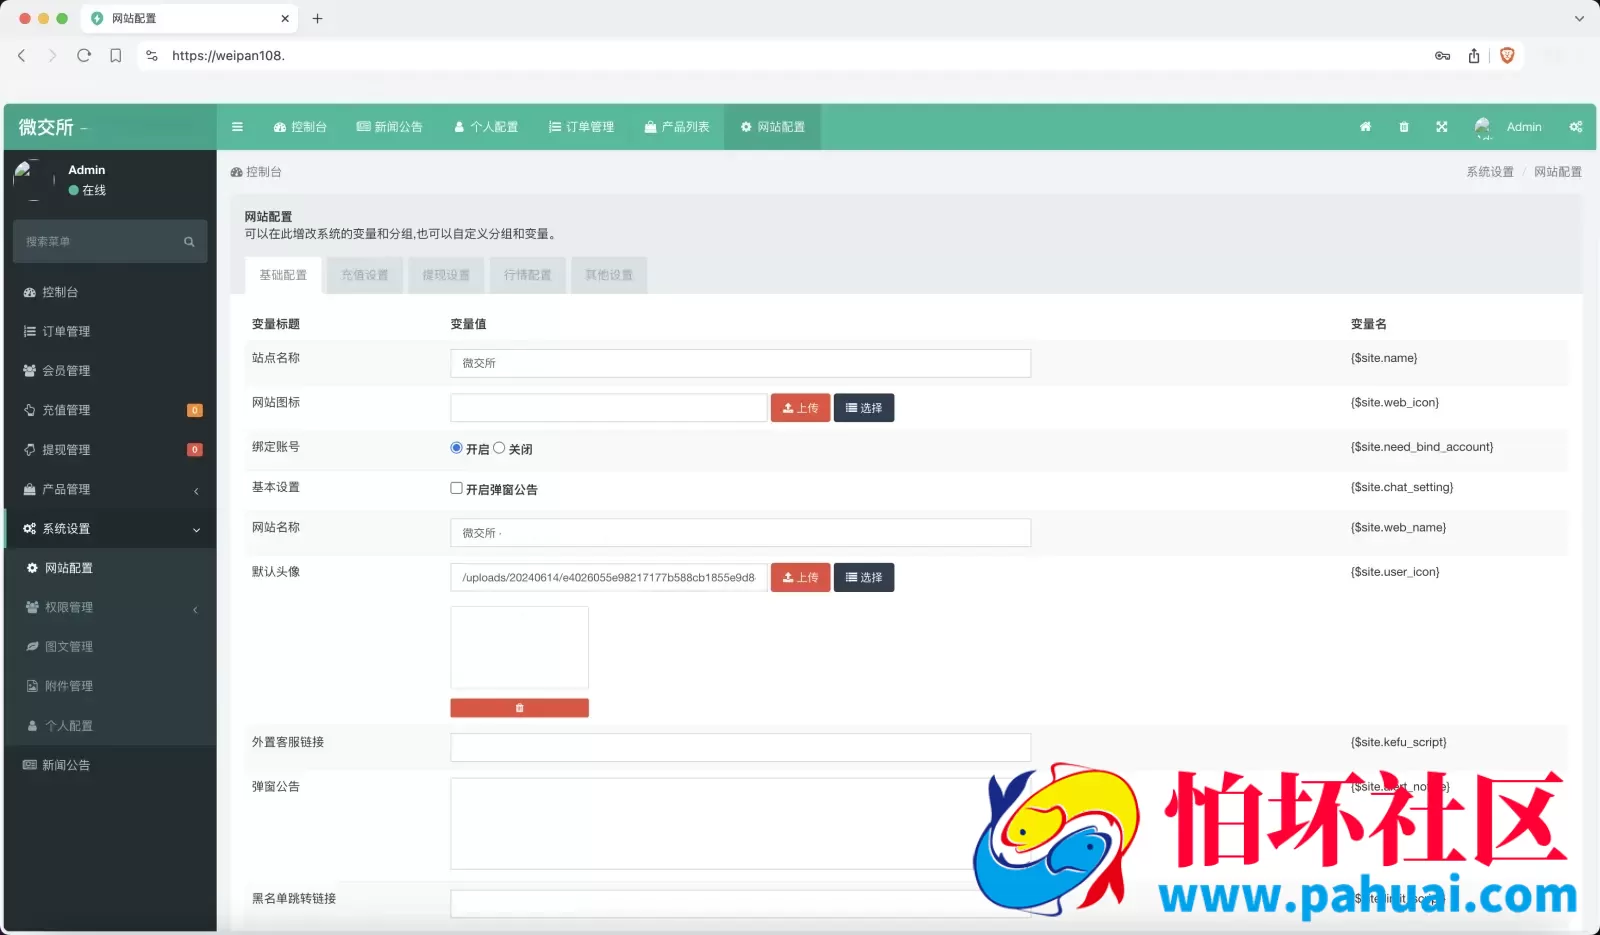The image size is (1600, 935).
Task: Open 图文管理 in the sidebar
Action: [x=110, y=647]
